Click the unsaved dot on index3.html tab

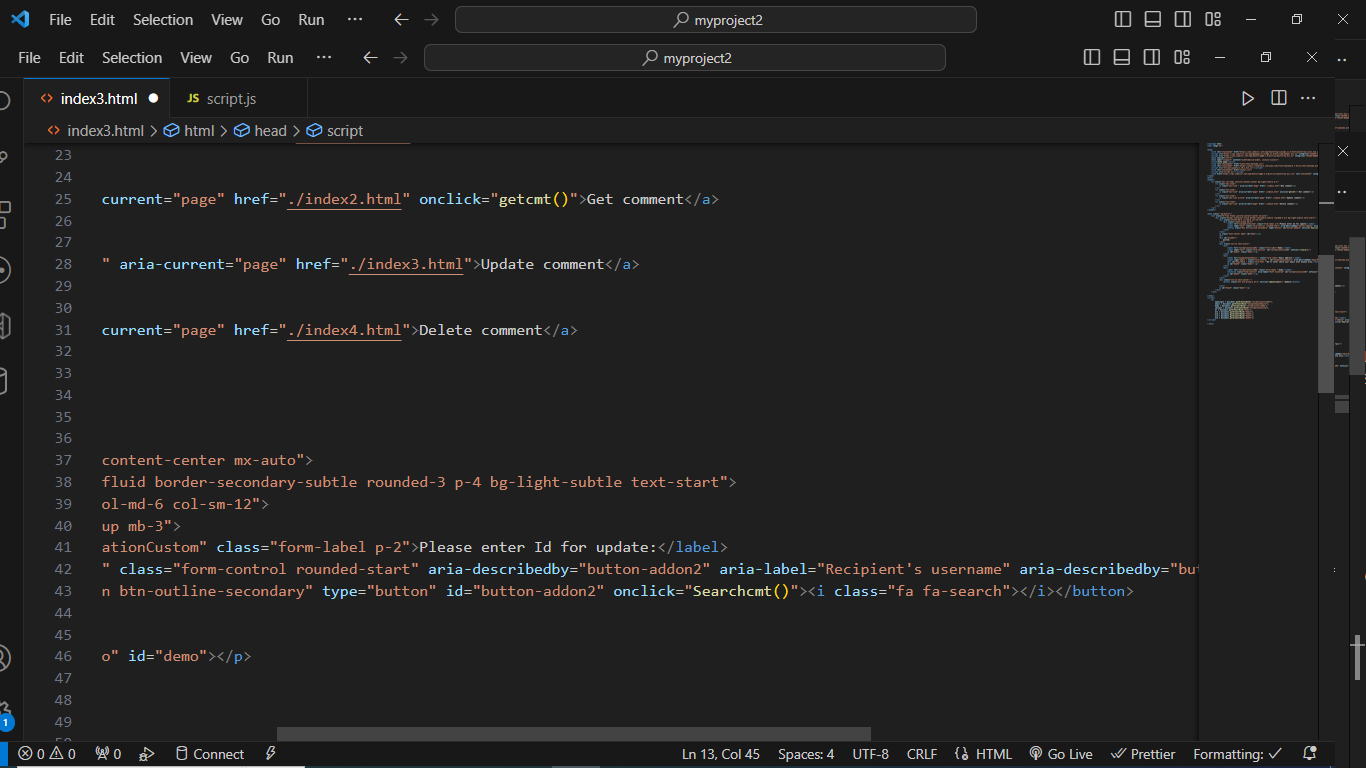pyautogui.click(x=153, y=98)
